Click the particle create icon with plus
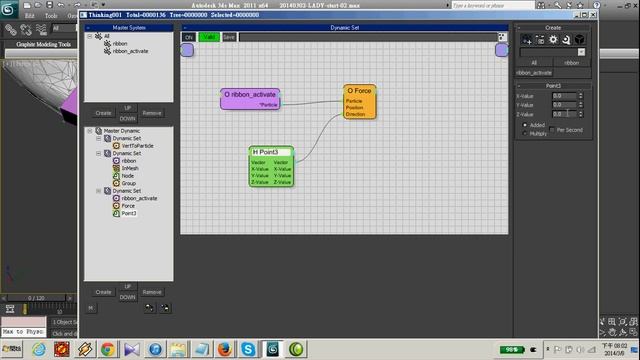Screen dimensions: 640x360 (527, 40)
